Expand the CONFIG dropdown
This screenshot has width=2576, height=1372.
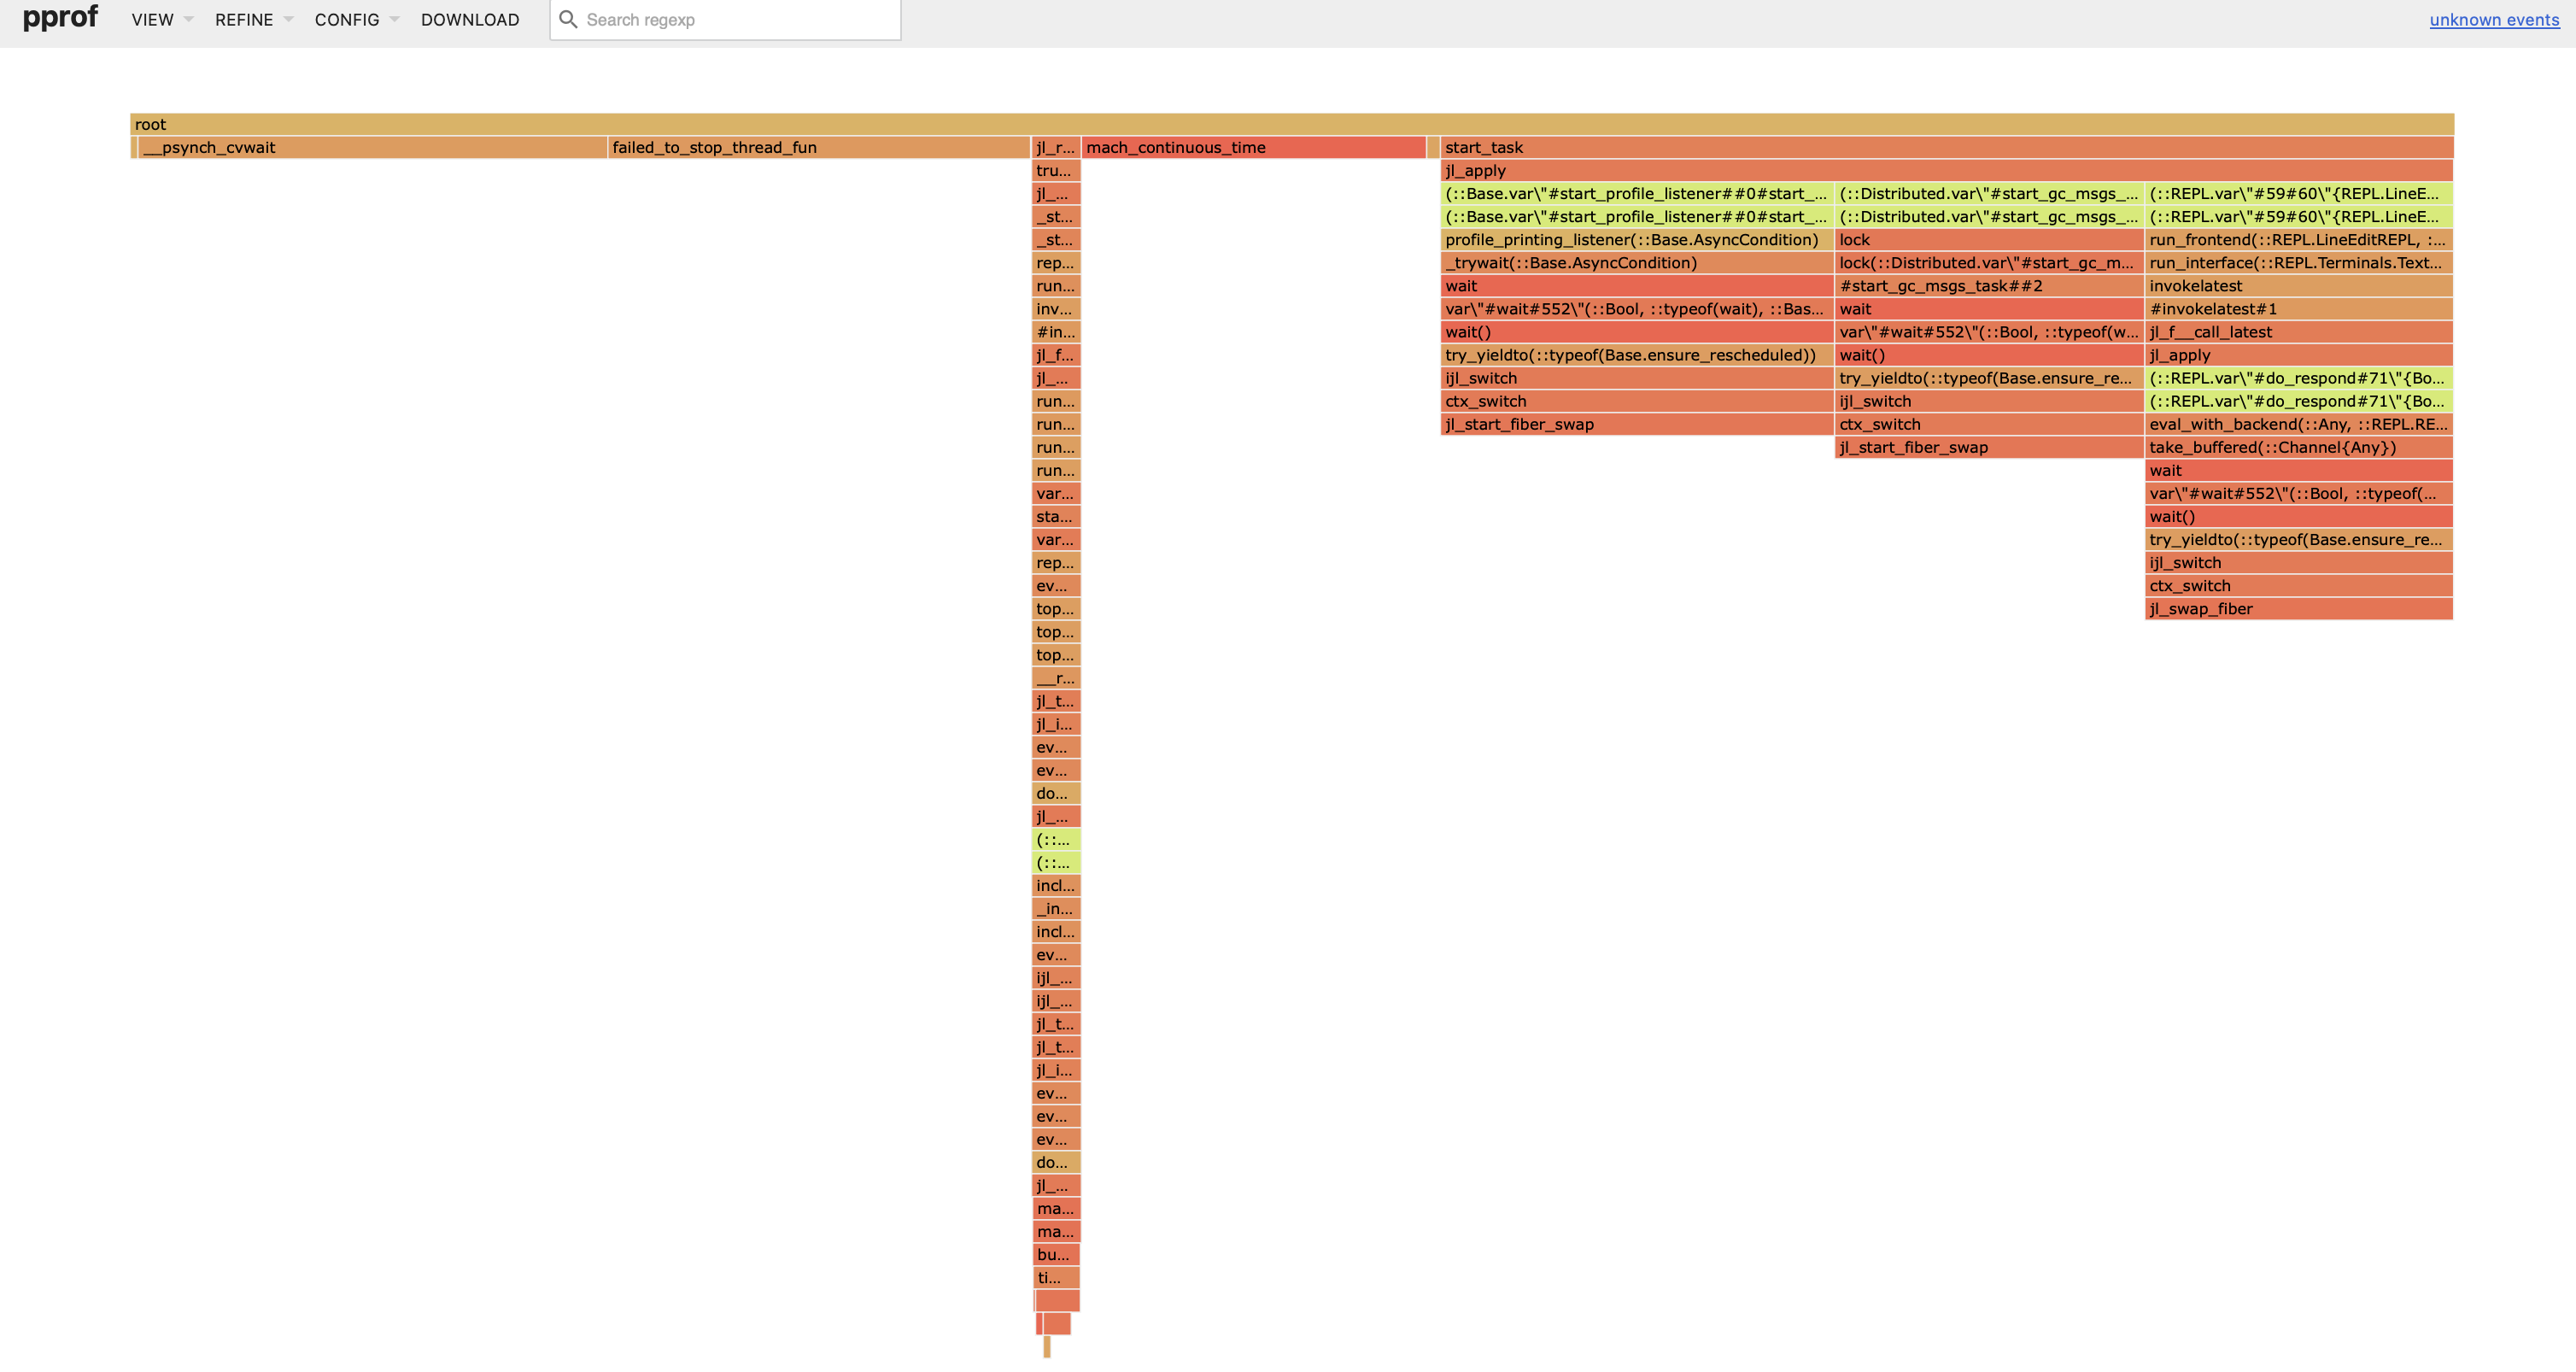coord(346,19)
